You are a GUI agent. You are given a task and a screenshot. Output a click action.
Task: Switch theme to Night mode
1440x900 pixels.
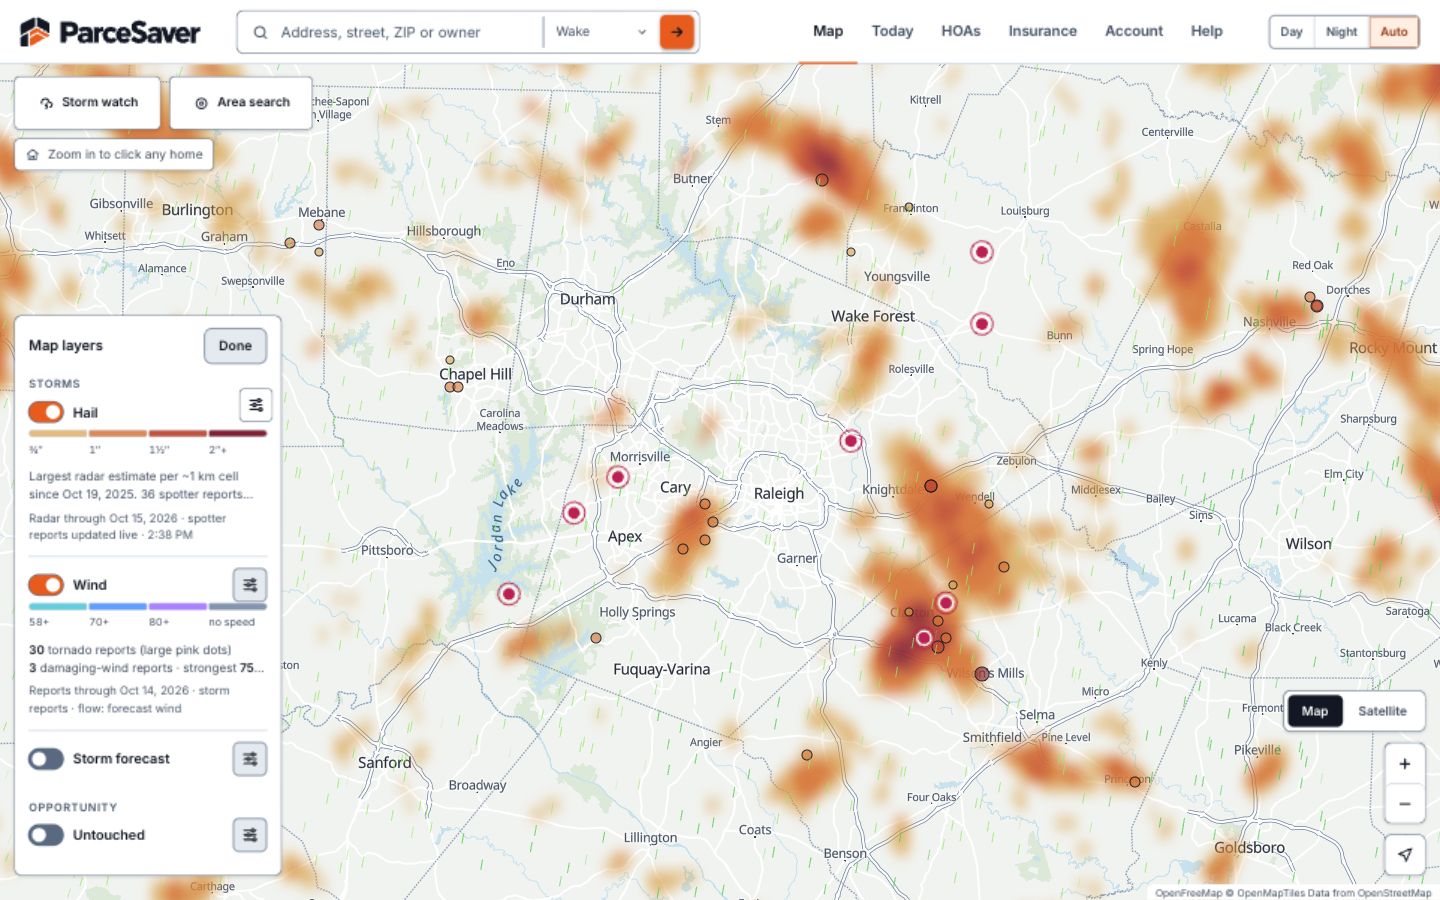[1341, 32]
